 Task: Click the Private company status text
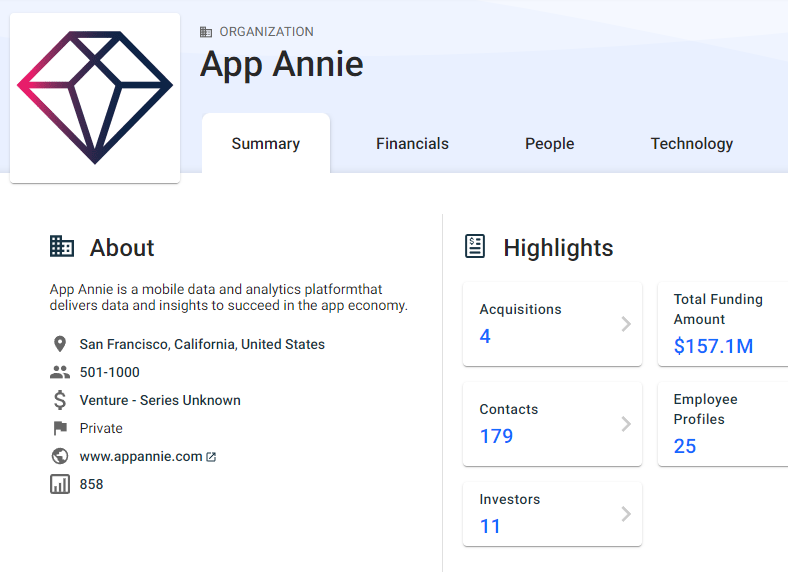[101, 428]
